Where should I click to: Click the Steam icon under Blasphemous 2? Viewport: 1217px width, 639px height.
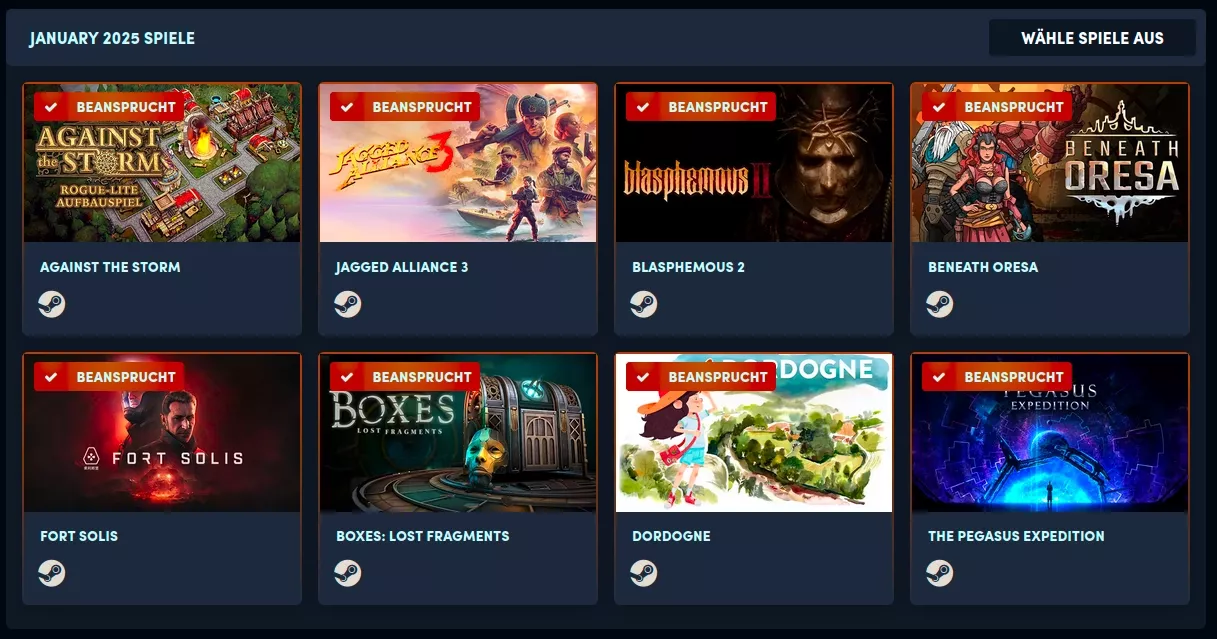pos(644,304)
